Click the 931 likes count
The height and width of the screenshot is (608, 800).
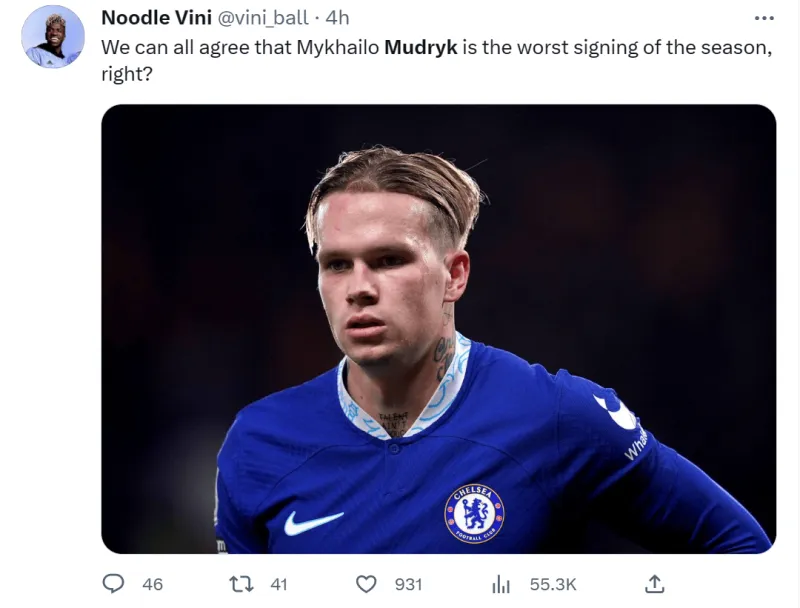click(x=408, y=584)
